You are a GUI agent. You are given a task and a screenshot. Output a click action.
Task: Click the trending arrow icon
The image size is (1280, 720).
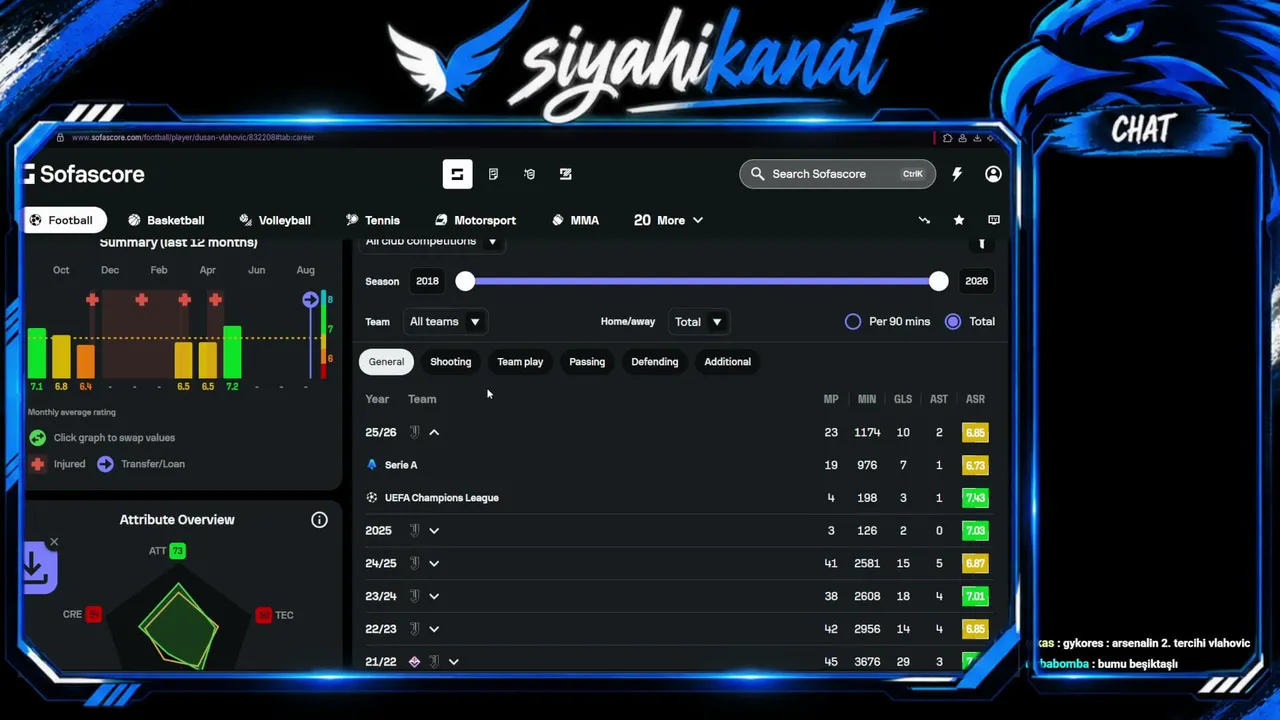click(x=924, y=220)
